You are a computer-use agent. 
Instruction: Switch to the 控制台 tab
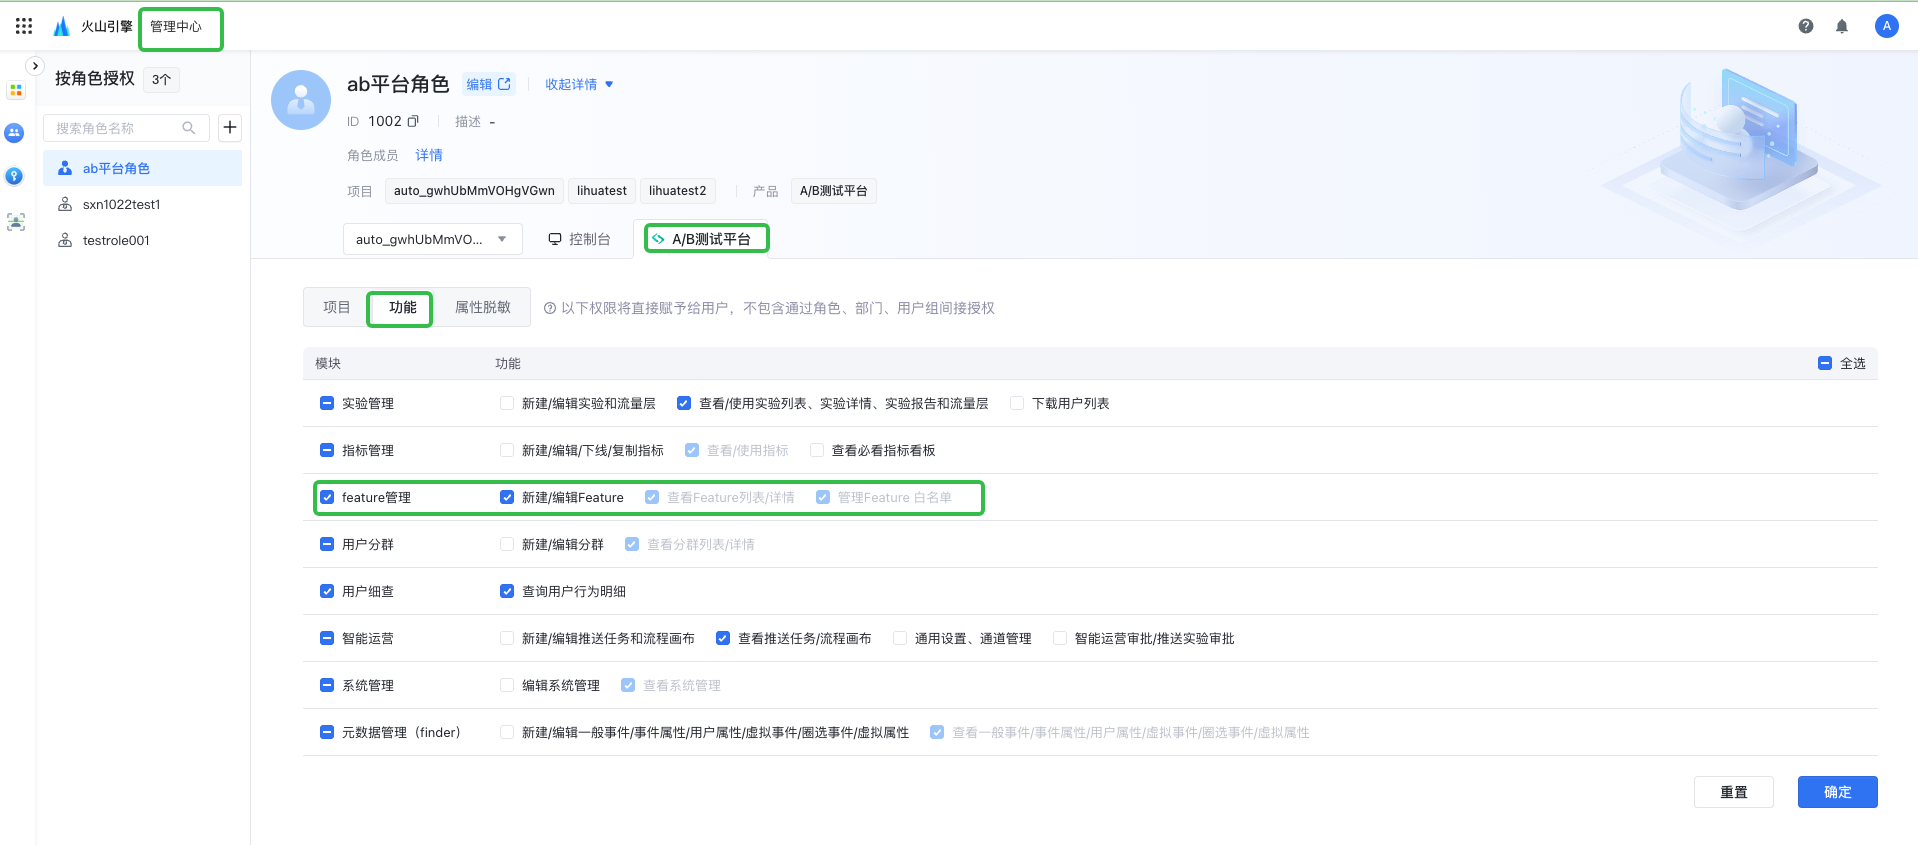[579, 239]
